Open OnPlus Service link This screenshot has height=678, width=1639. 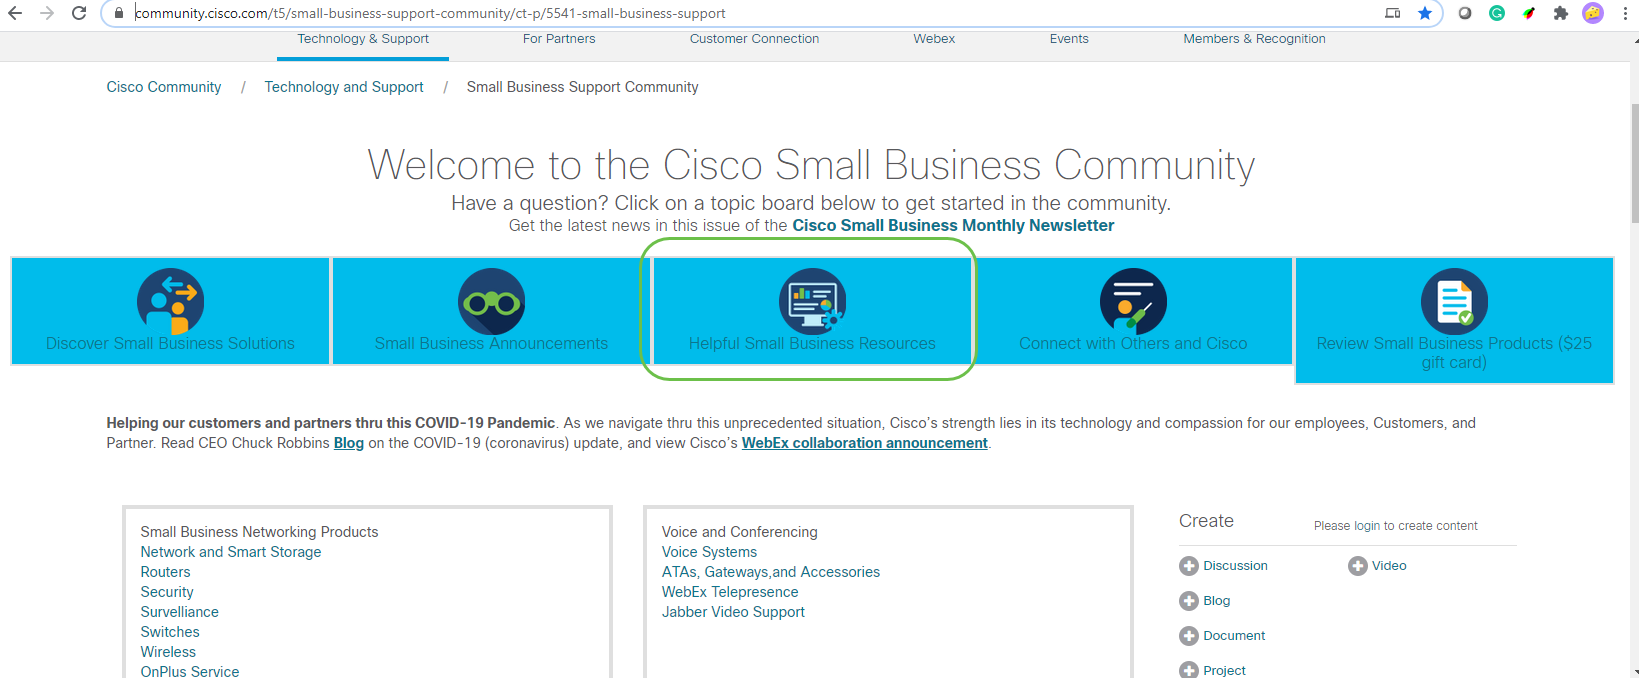click(190, 671)
